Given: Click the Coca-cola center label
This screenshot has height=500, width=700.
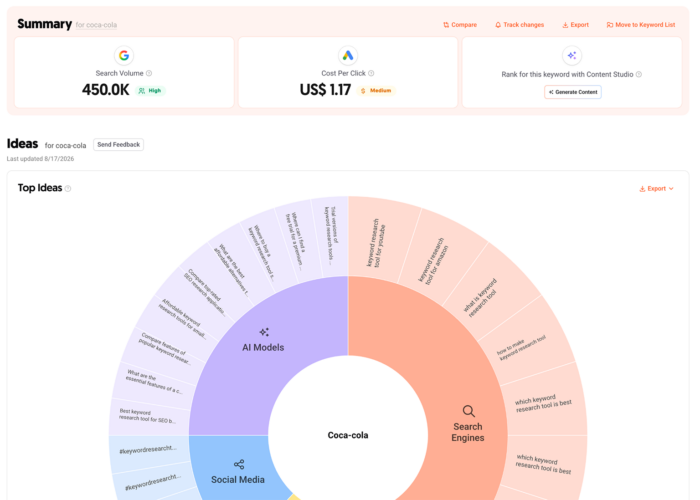Looking at the screenshot, I should 348,435.
